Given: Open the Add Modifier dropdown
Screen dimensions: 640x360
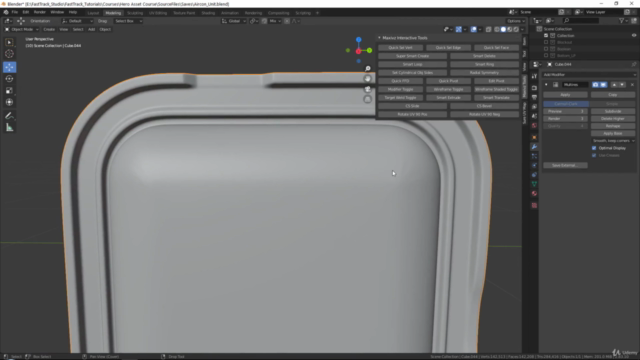Looking at the screenshot, I should (589, 75).
